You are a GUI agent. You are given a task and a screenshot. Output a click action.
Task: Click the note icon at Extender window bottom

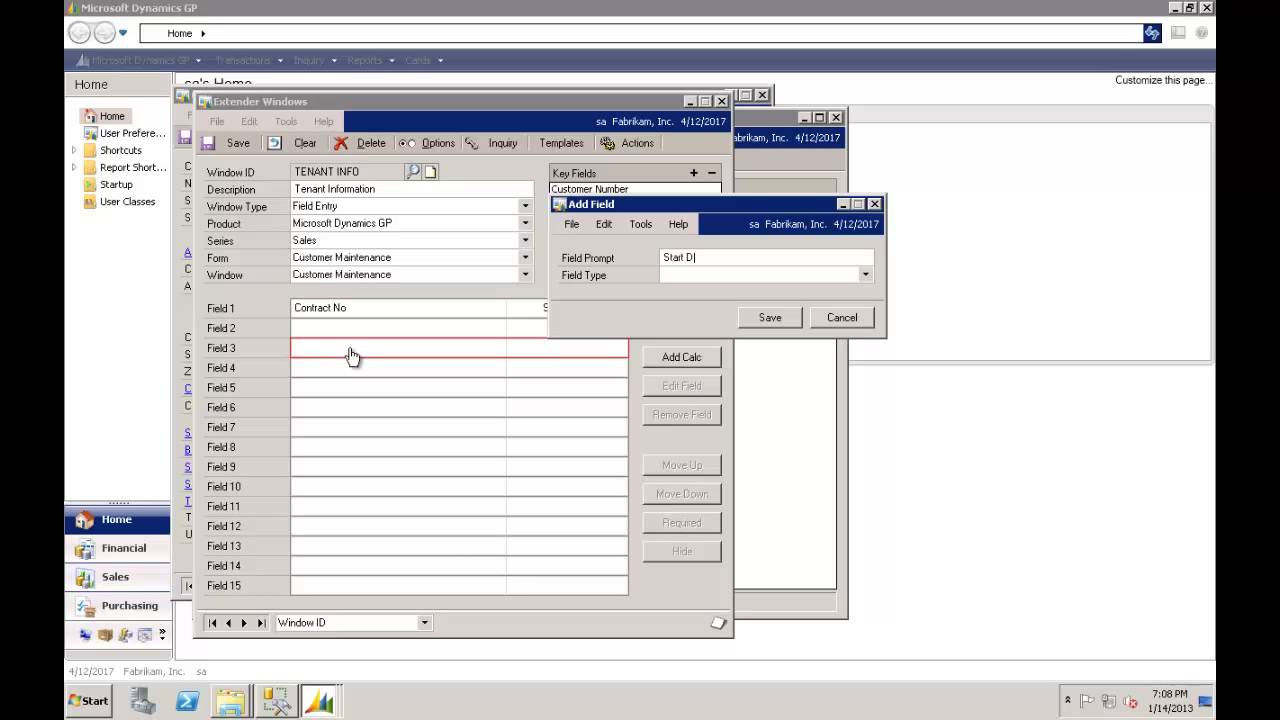[718, 623]
